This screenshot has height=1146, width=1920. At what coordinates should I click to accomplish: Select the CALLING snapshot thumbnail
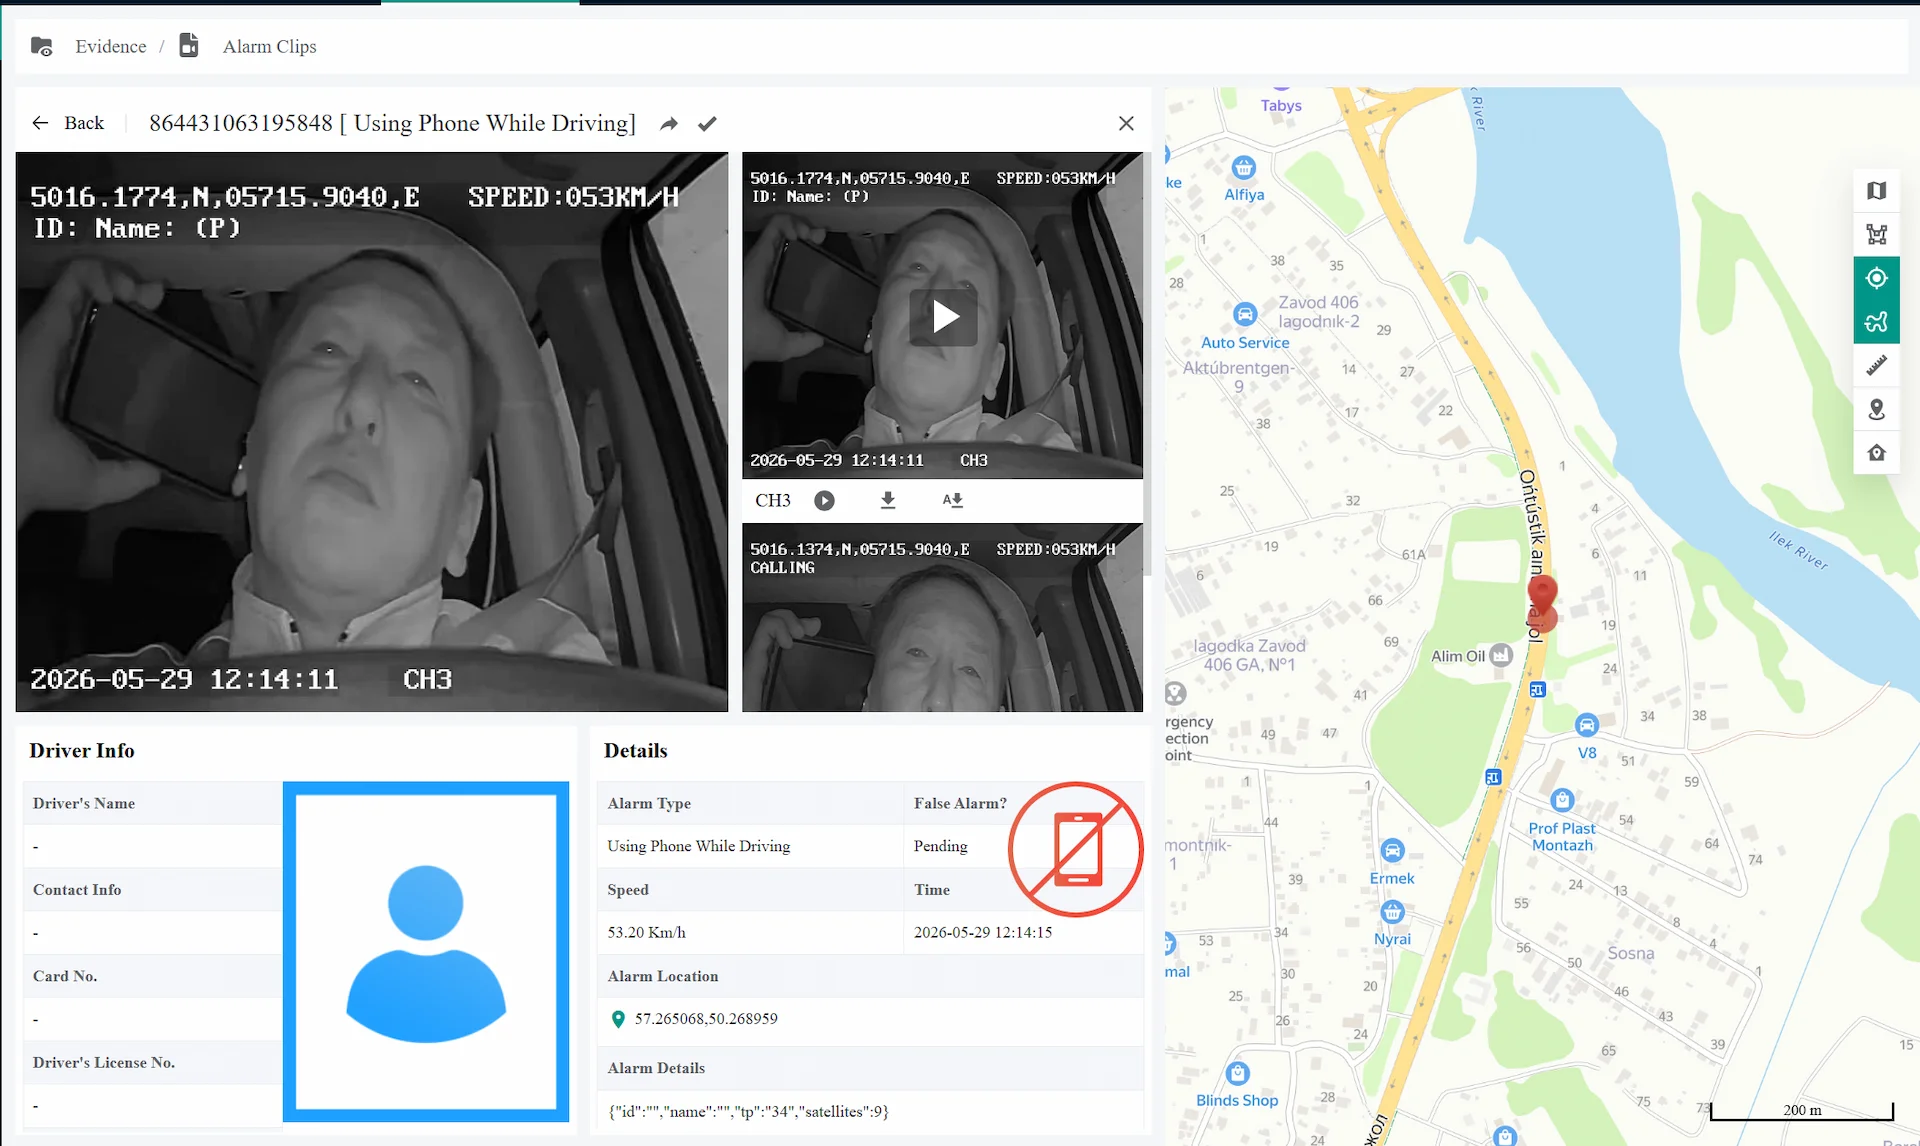pyautogui.click(x=942, y=618)
